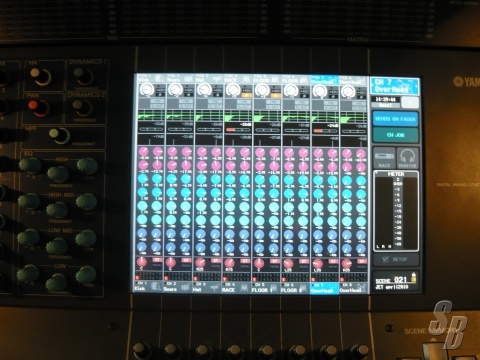Viewport: 480px width, 360px height.
Task: Tap the RACK tom channel icon at bottom
Action: (x=244, y=287)
